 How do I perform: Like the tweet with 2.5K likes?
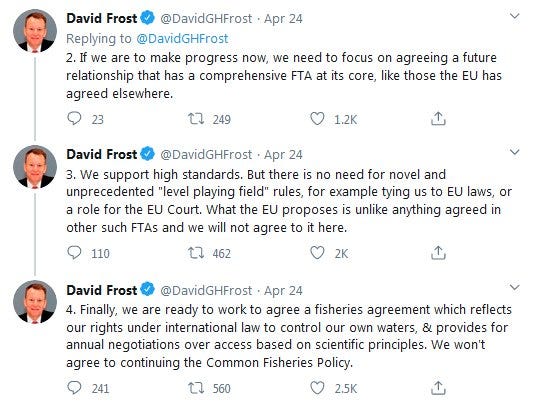tap(317, 388)
